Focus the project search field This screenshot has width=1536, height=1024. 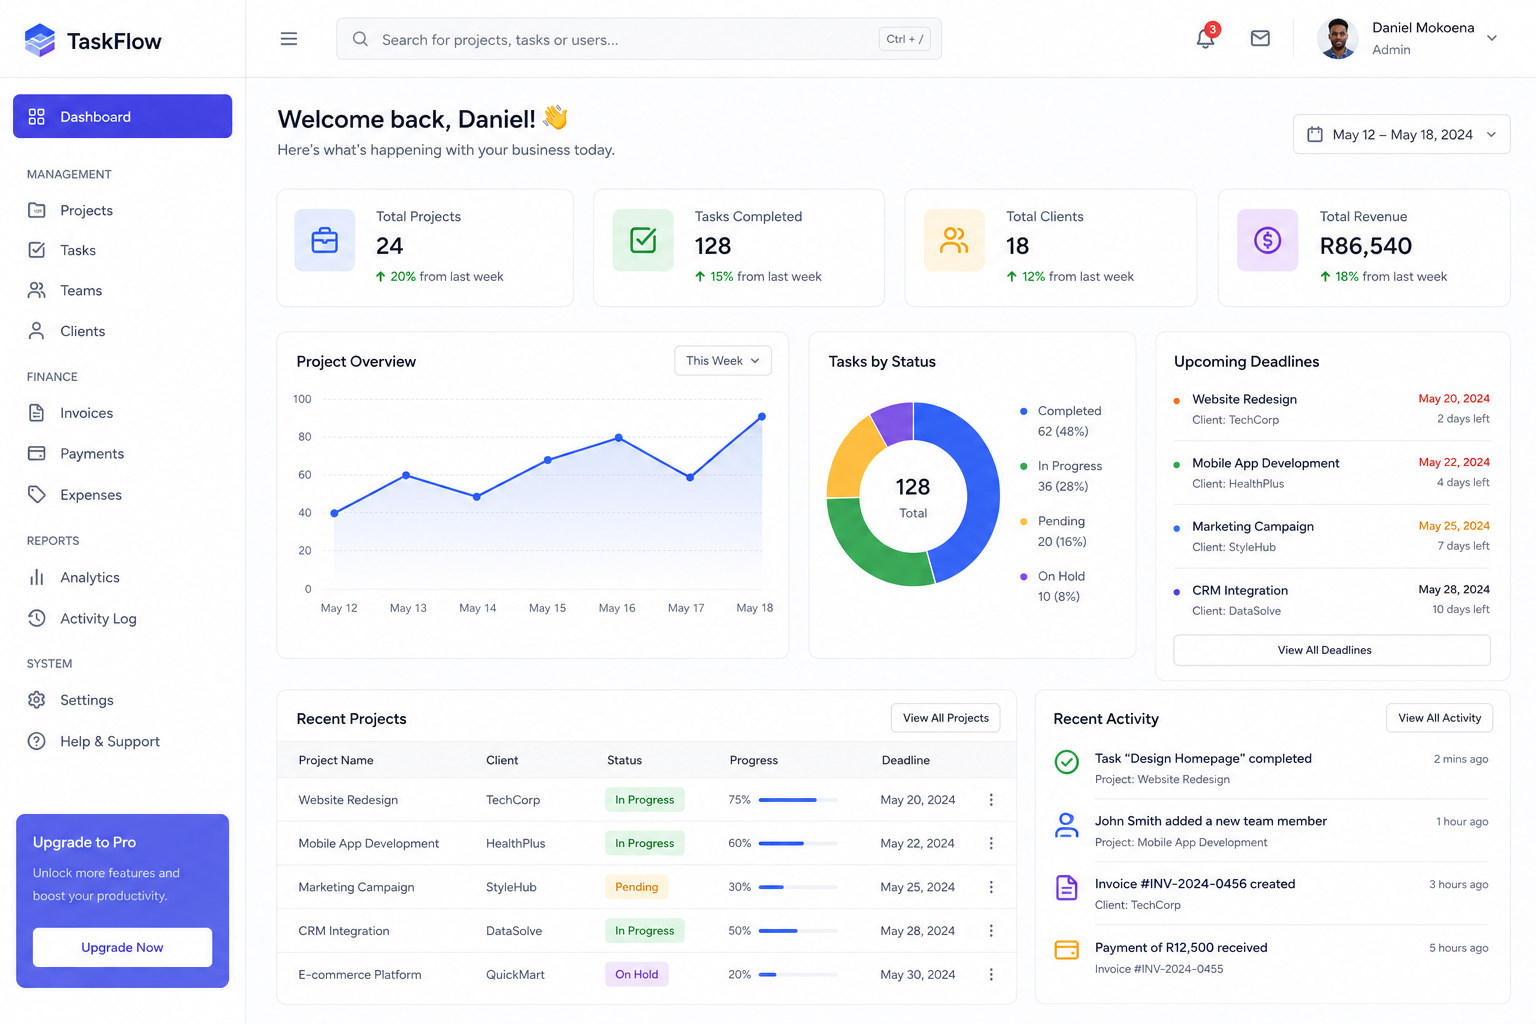point(639,39)
